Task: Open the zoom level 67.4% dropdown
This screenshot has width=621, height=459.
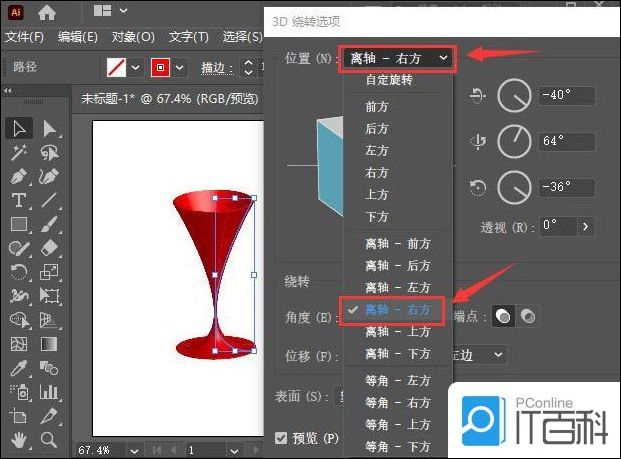Action: 135,451
